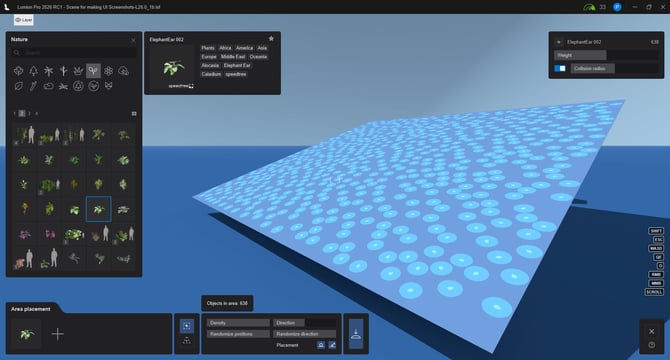Go to library page 3
The image size is (670, 360).
coord(29,114)
